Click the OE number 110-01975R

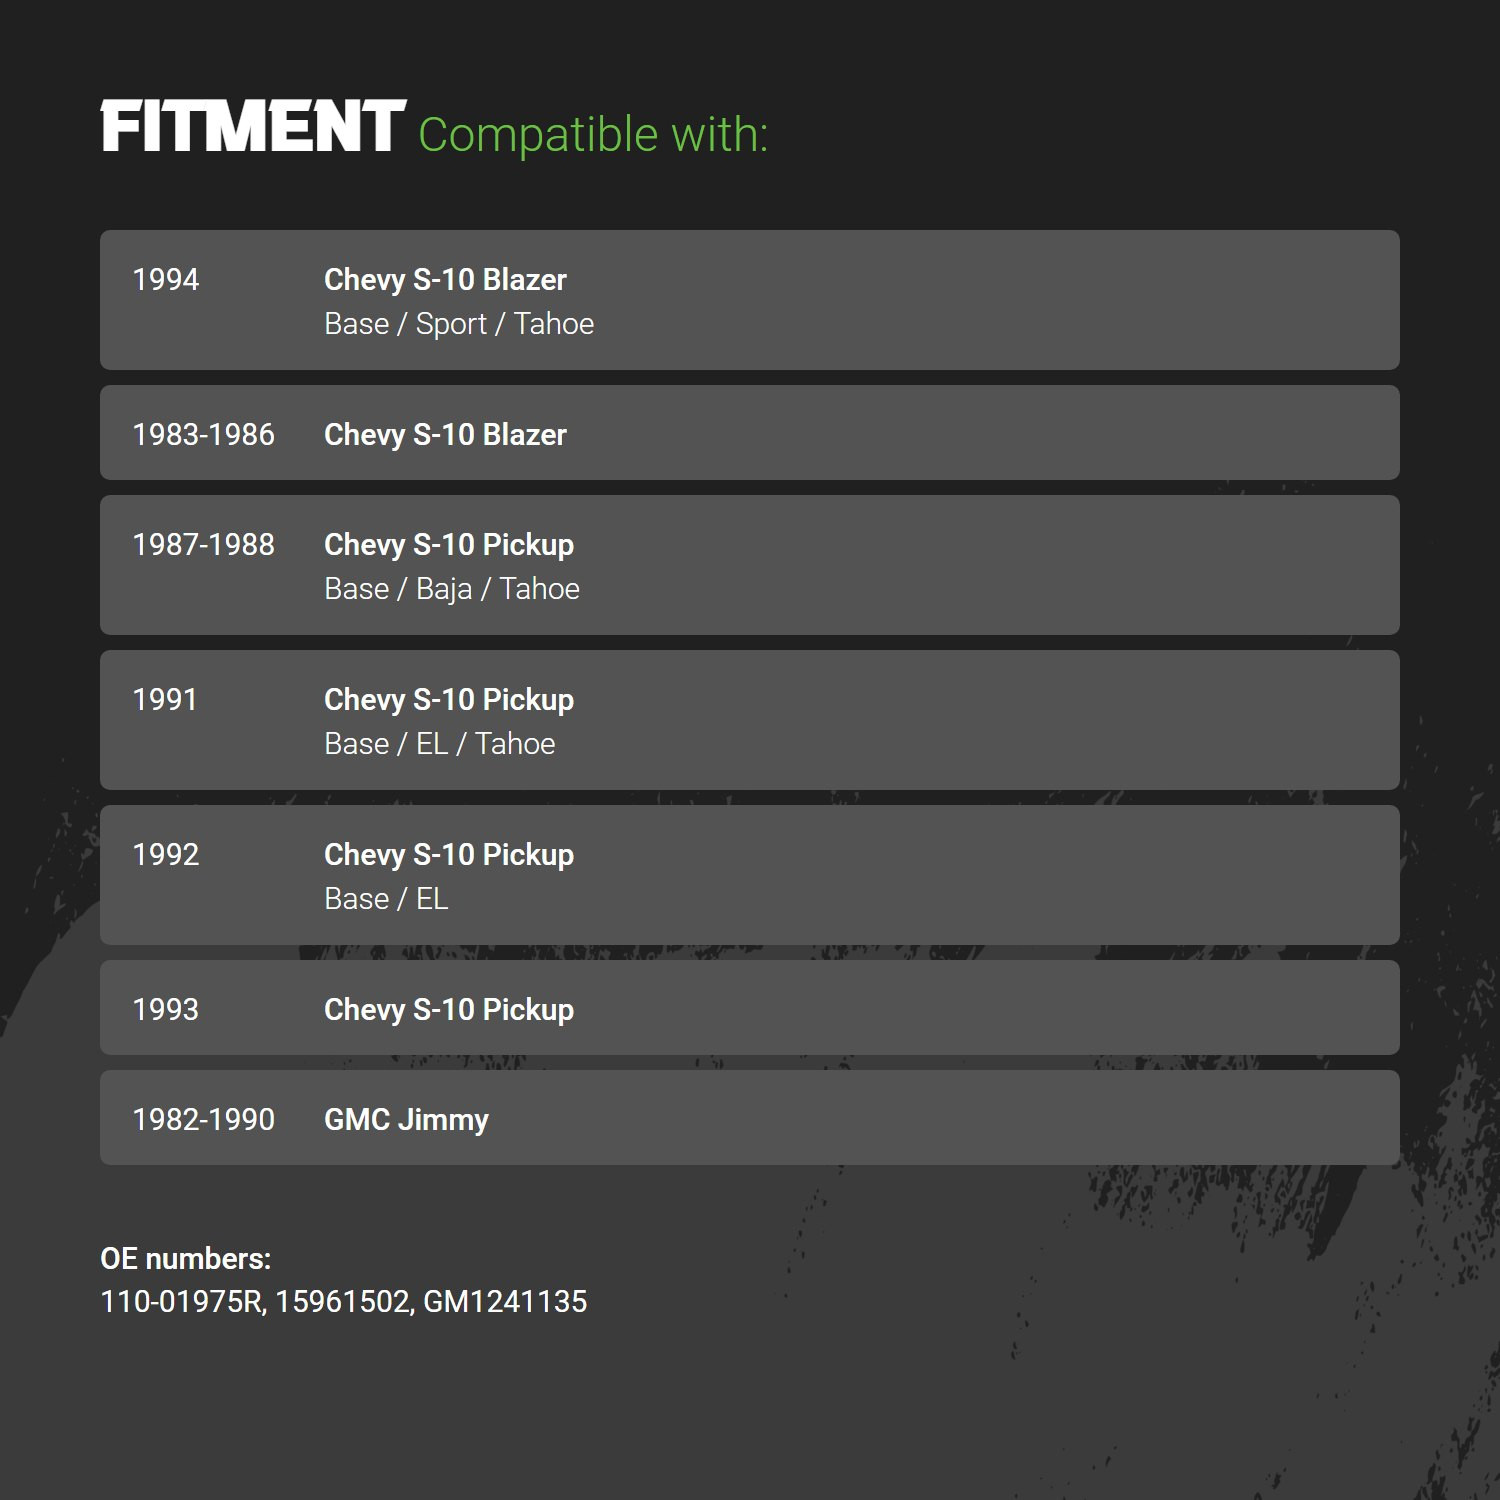[x=181, y=1302]
